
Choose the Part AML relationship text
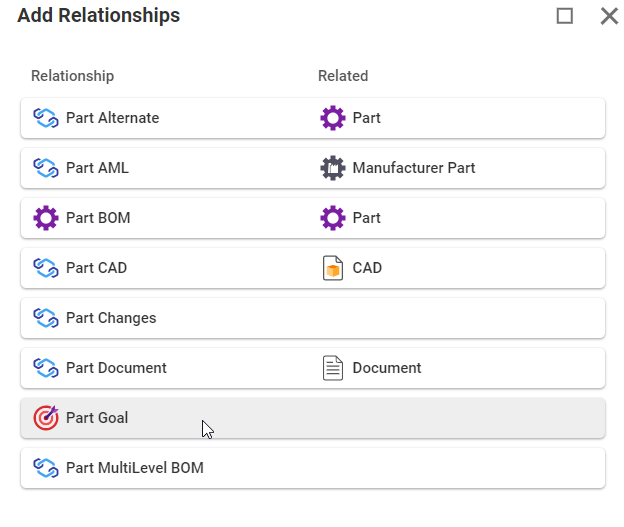point(97,168)
